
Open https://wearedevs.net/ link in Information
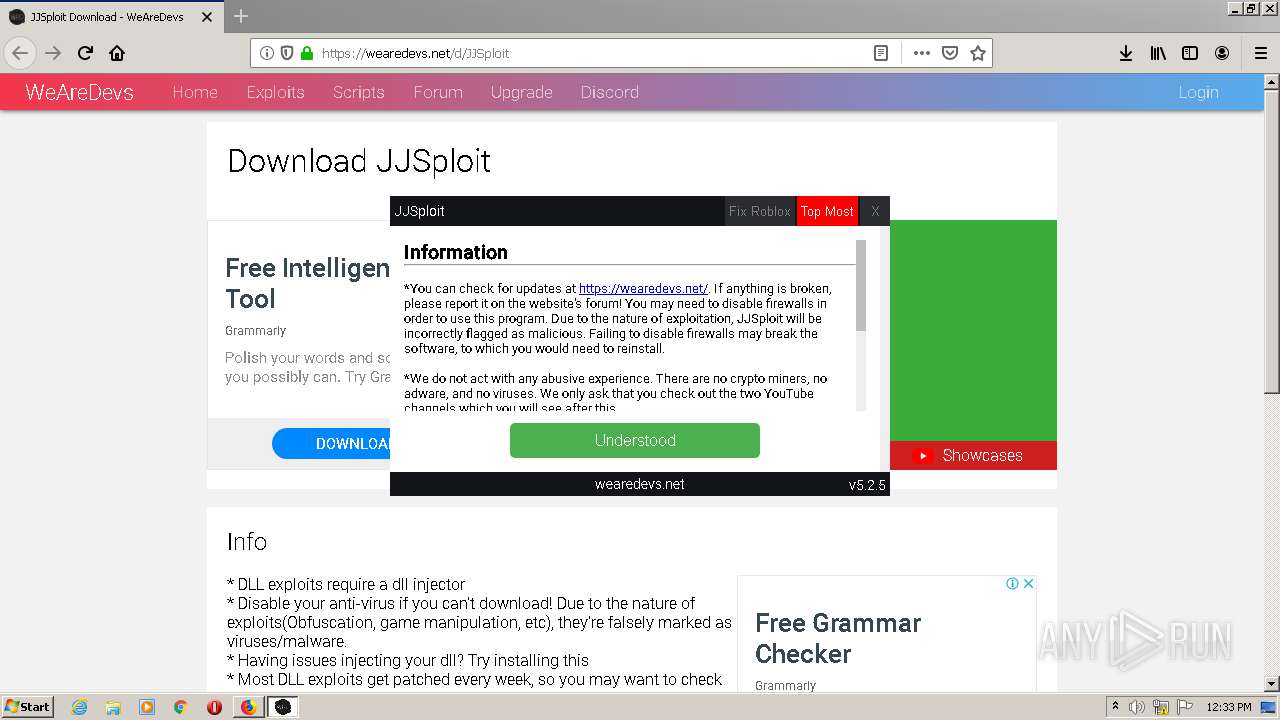[643, 288]
